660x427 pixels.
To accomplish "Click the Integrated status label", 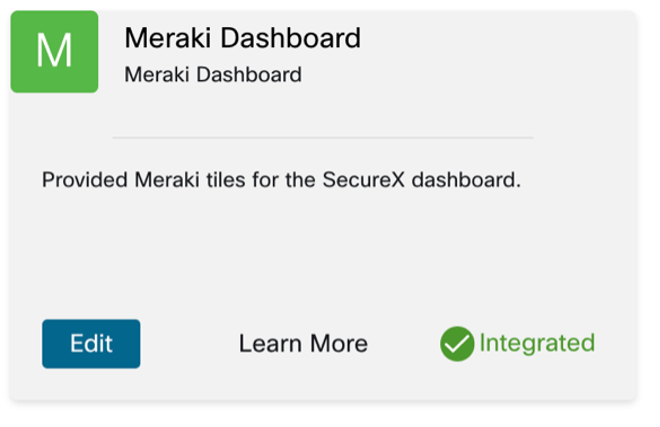I will [536, 343].
